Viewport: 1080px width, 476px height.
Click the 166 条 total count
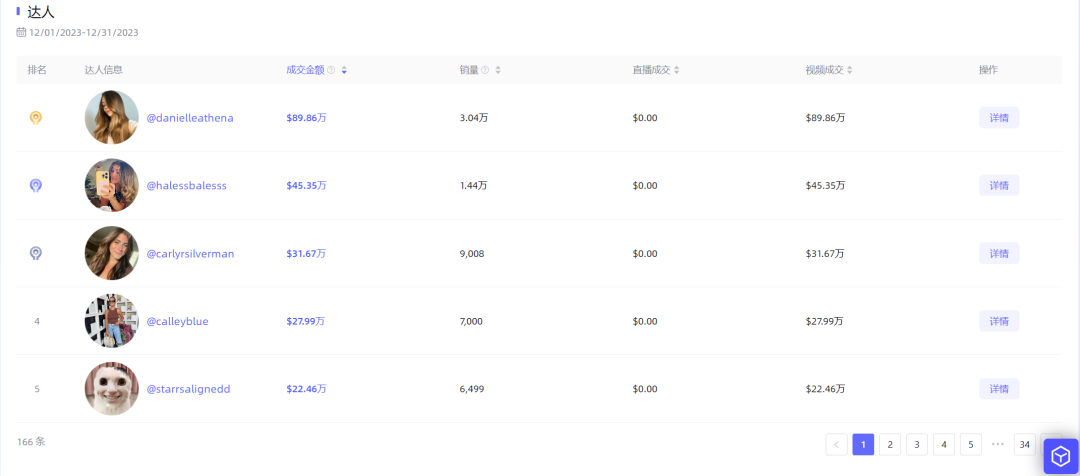tap(31, 442)
